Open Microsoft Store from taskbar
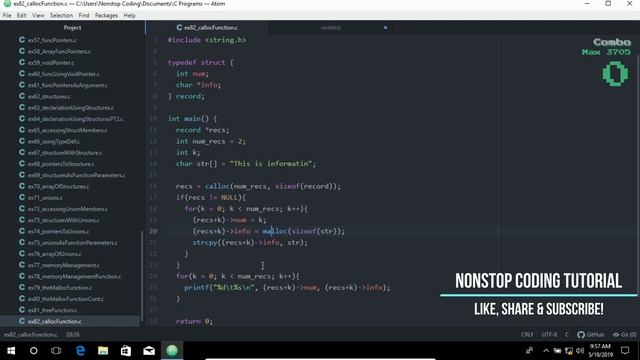This screenshot has height=360, width=640. 126,351
